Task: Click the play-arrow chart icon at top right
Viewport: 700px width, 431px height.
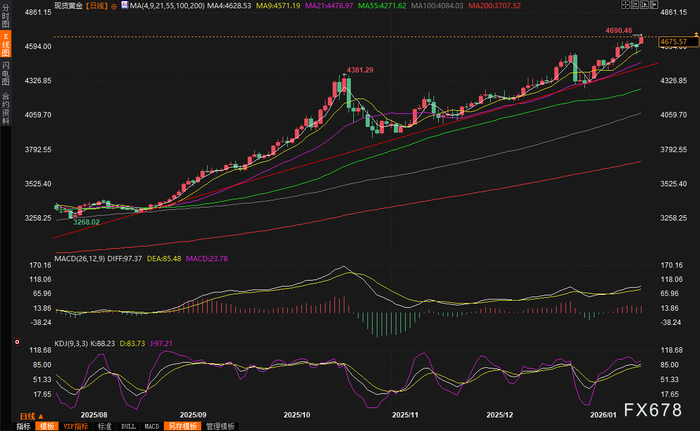Action: pos(645,4)
